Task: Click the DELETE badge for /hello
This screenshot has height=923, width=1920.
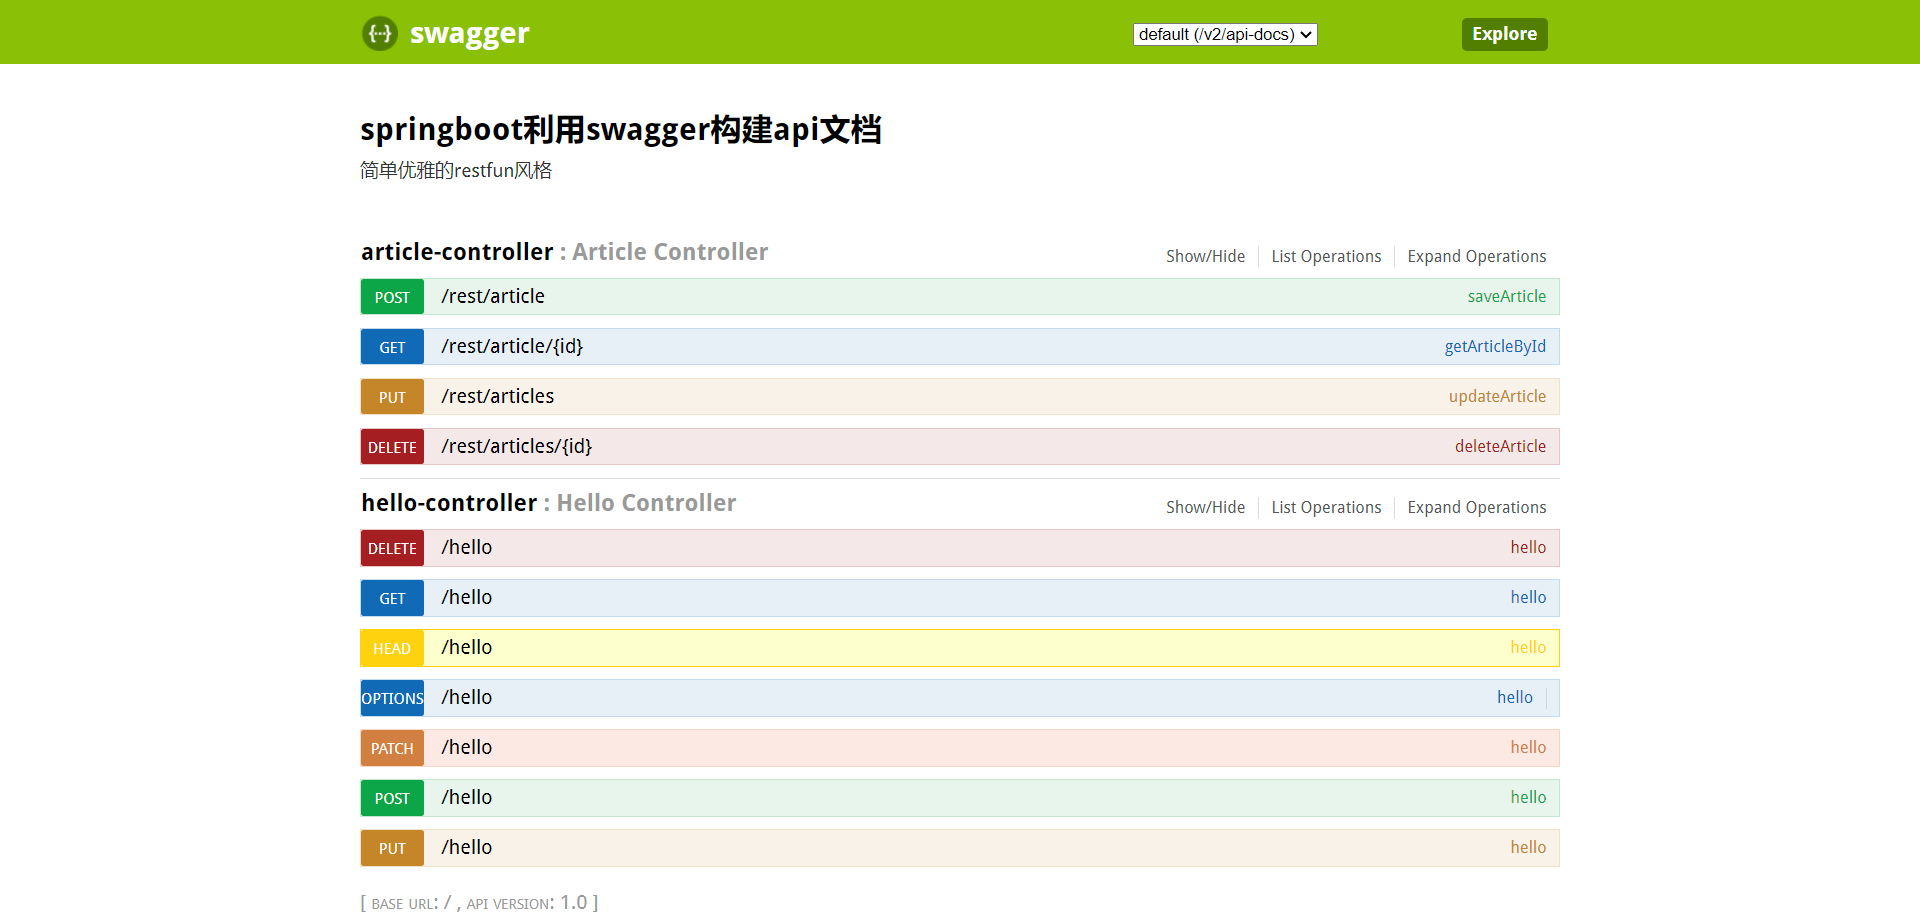Action: (392, 548)
